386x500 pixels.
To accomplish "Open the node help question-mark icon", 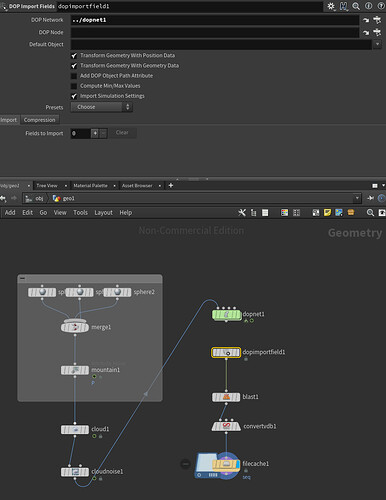I will tap(381, 6).
